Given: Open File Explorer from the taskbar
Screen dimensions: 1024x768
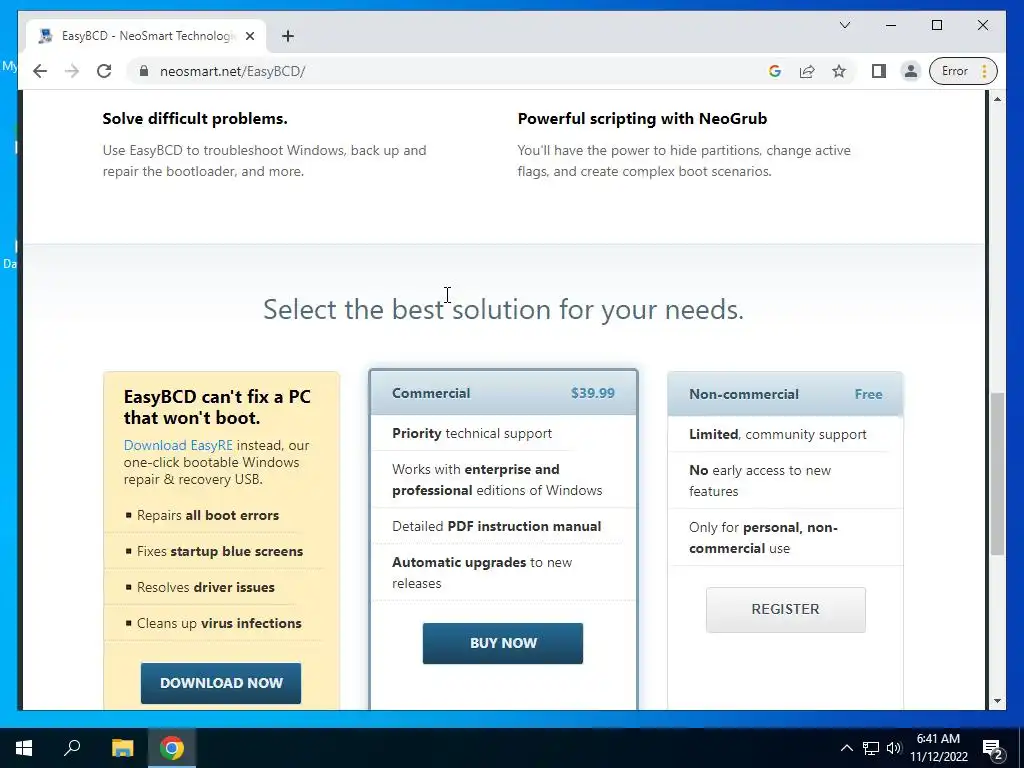Looking at the screenshot, I should [x=122, y=748].
